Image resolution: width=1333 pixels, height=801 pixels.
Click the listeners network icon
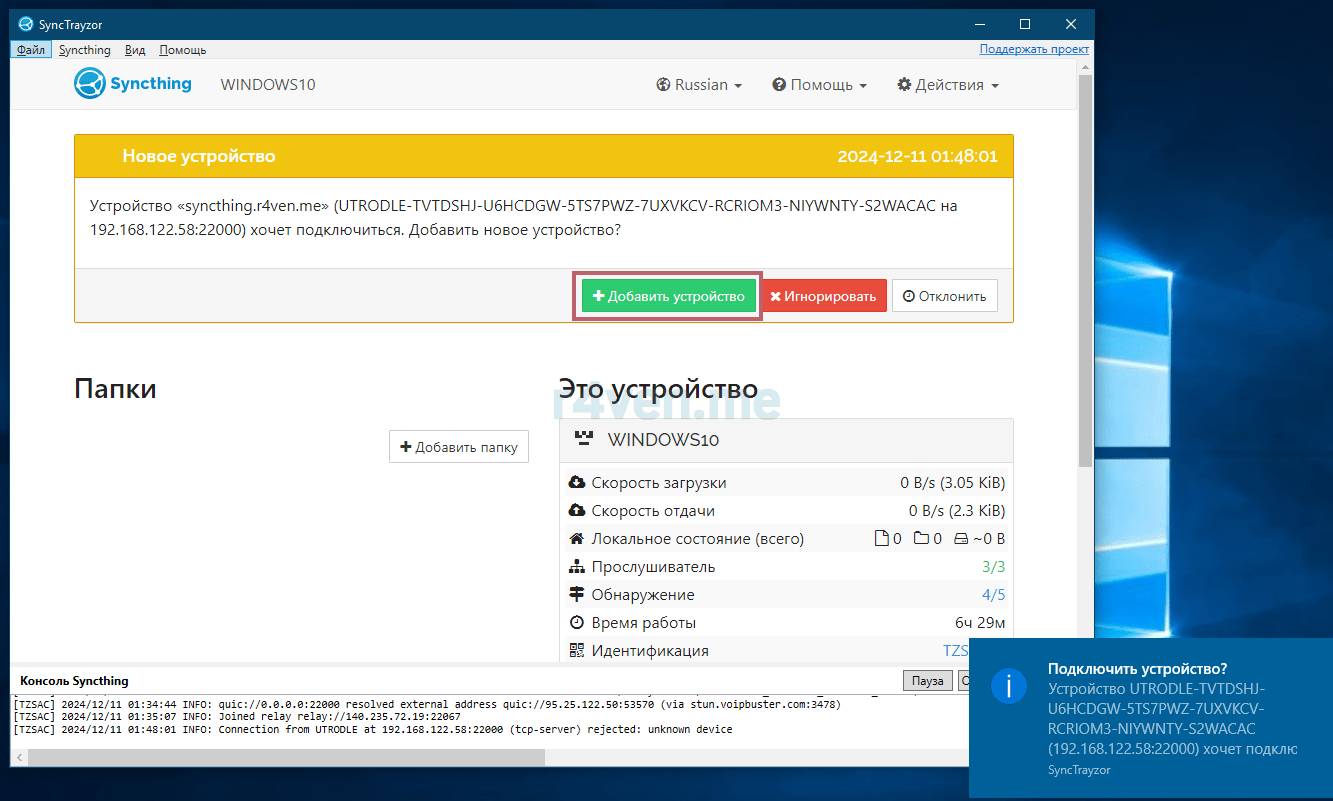click(576, 567)
